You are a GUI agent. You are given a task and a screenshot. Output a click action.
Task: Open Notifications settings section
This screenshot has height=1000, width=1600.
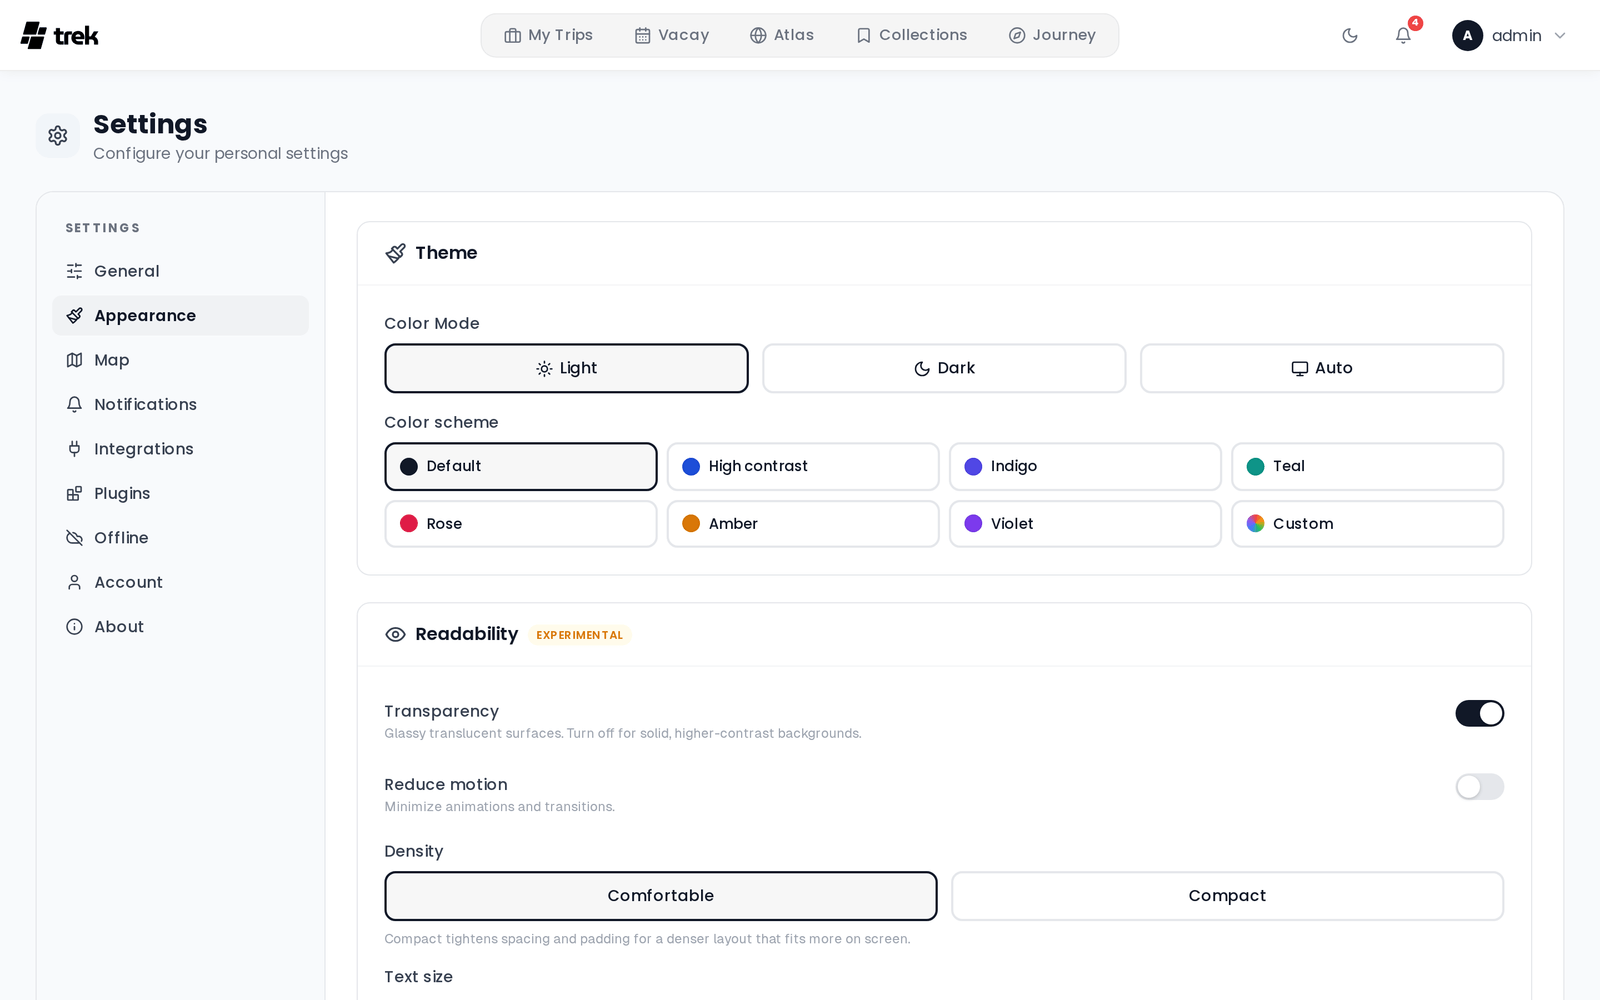(180, 404)
